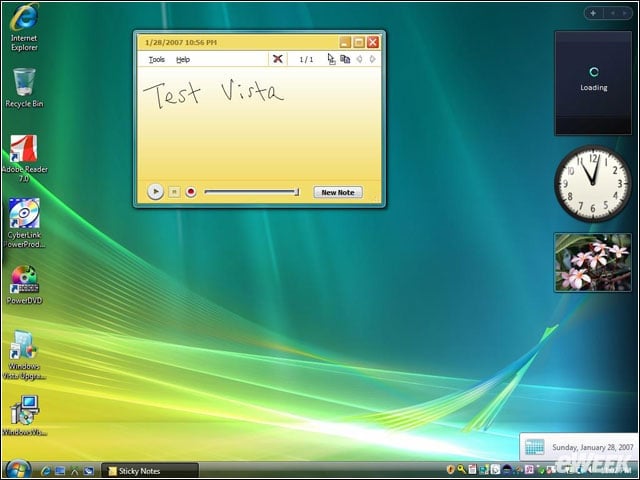The image size is (640, 480).
Task: Open the Help menu in Sticky Notes
Action: coord(183,60)
